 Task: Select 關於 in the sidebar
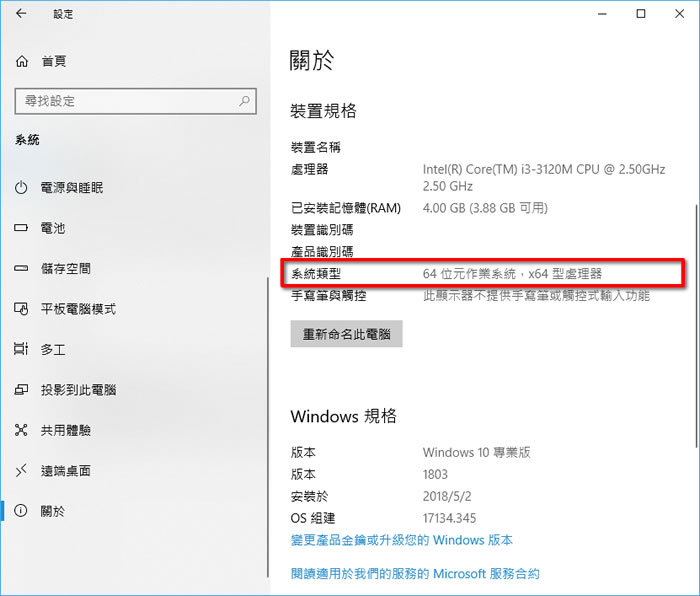coord(53,511)
